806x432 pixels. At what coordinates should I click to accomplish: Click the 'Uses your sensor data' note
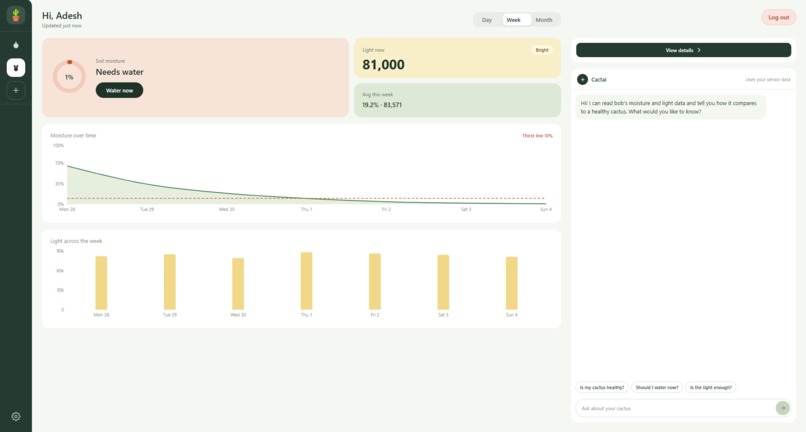tap(768, 80)
